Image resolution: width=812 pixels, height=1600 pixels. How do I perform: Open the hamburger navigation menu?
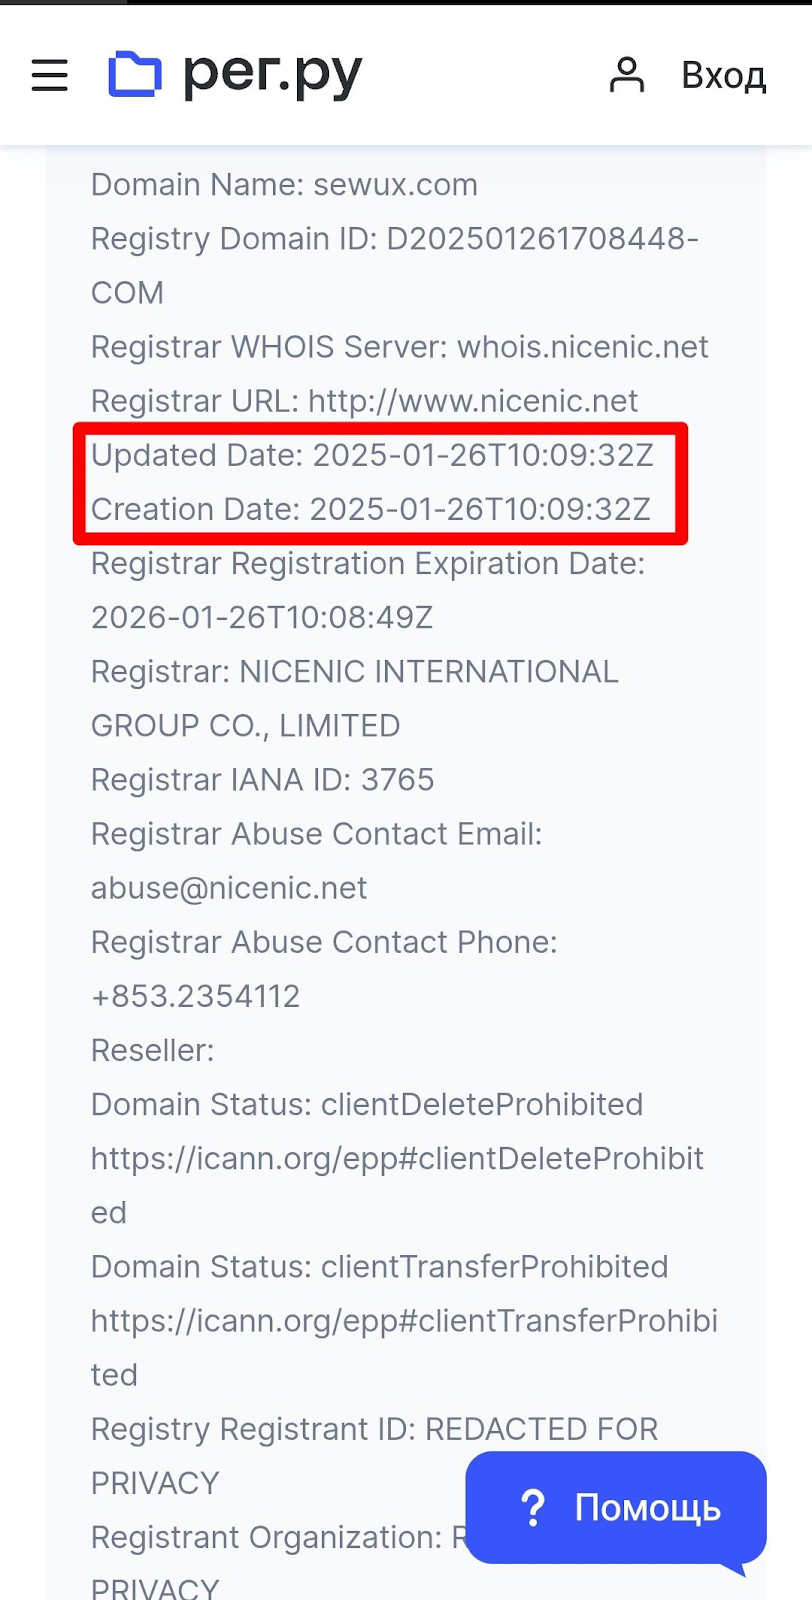tap(50, 75)
